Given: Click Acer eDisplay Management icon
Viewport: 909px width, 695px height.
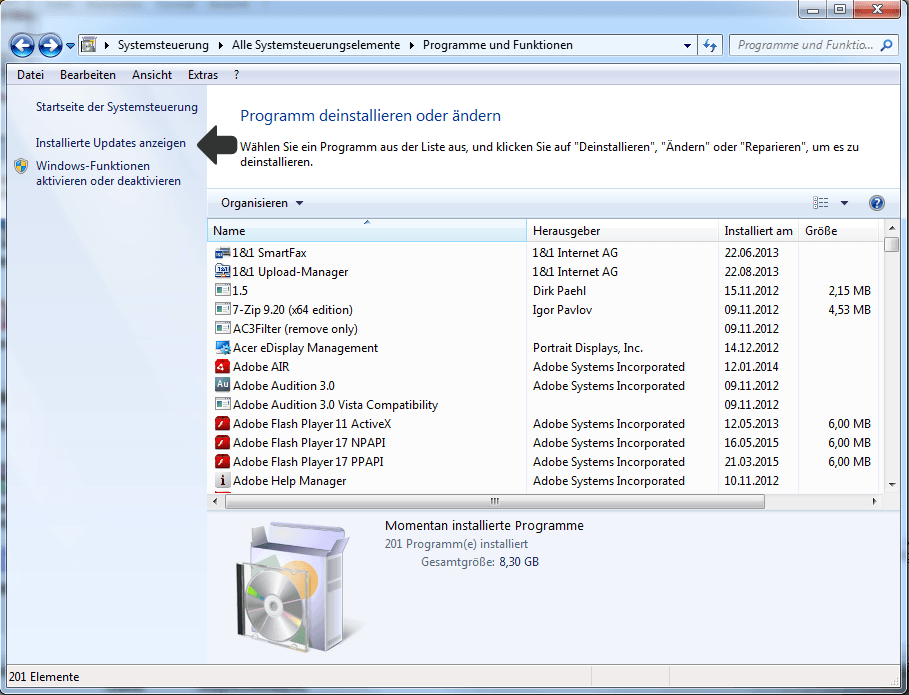Looking at the screenshot, I should coord(223,348).
